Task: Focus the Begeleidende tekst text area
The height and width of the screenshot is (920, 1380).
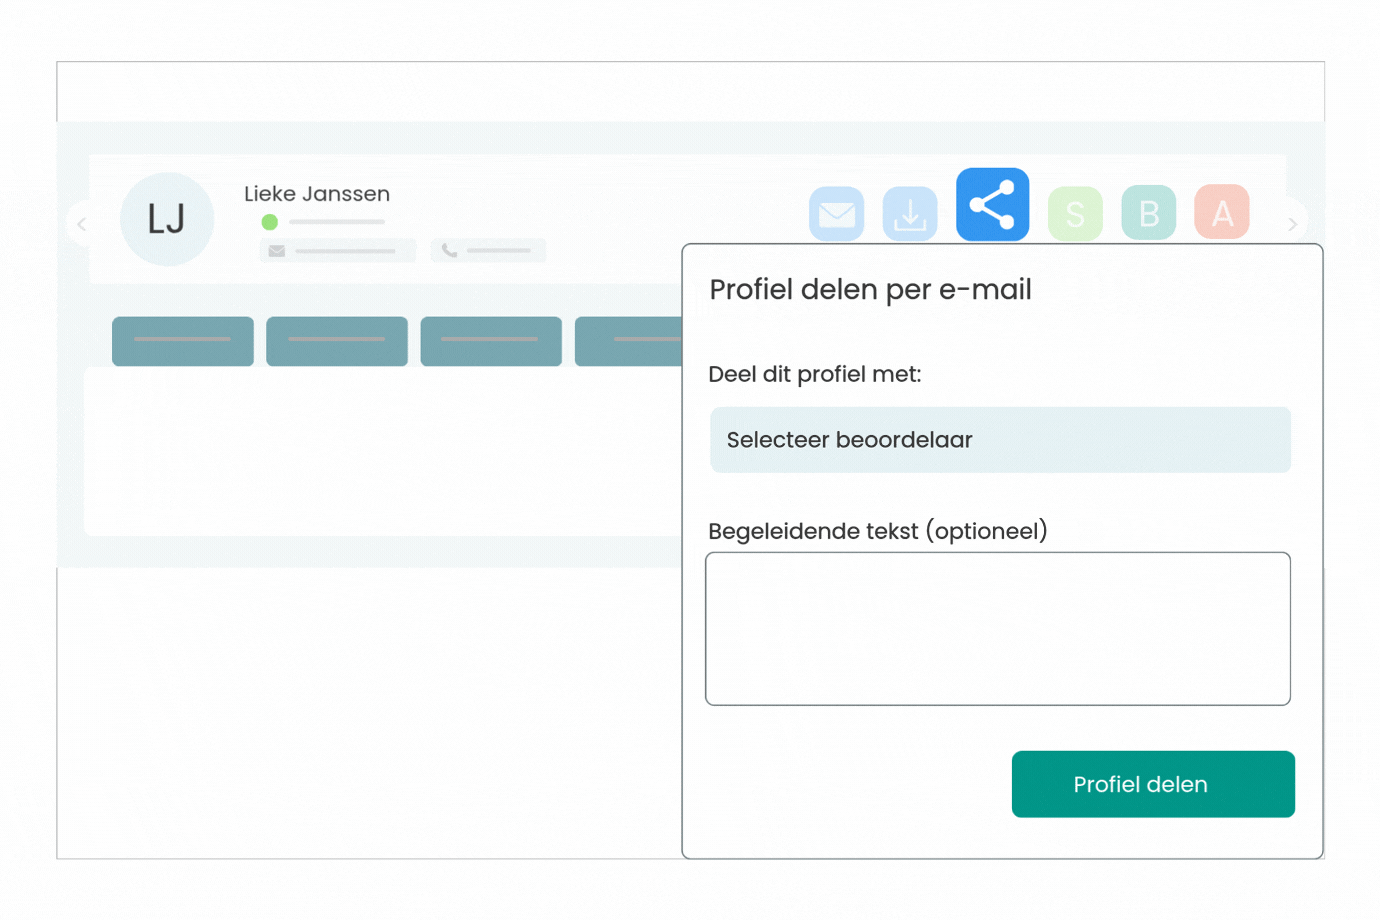Action: [998, 628]
